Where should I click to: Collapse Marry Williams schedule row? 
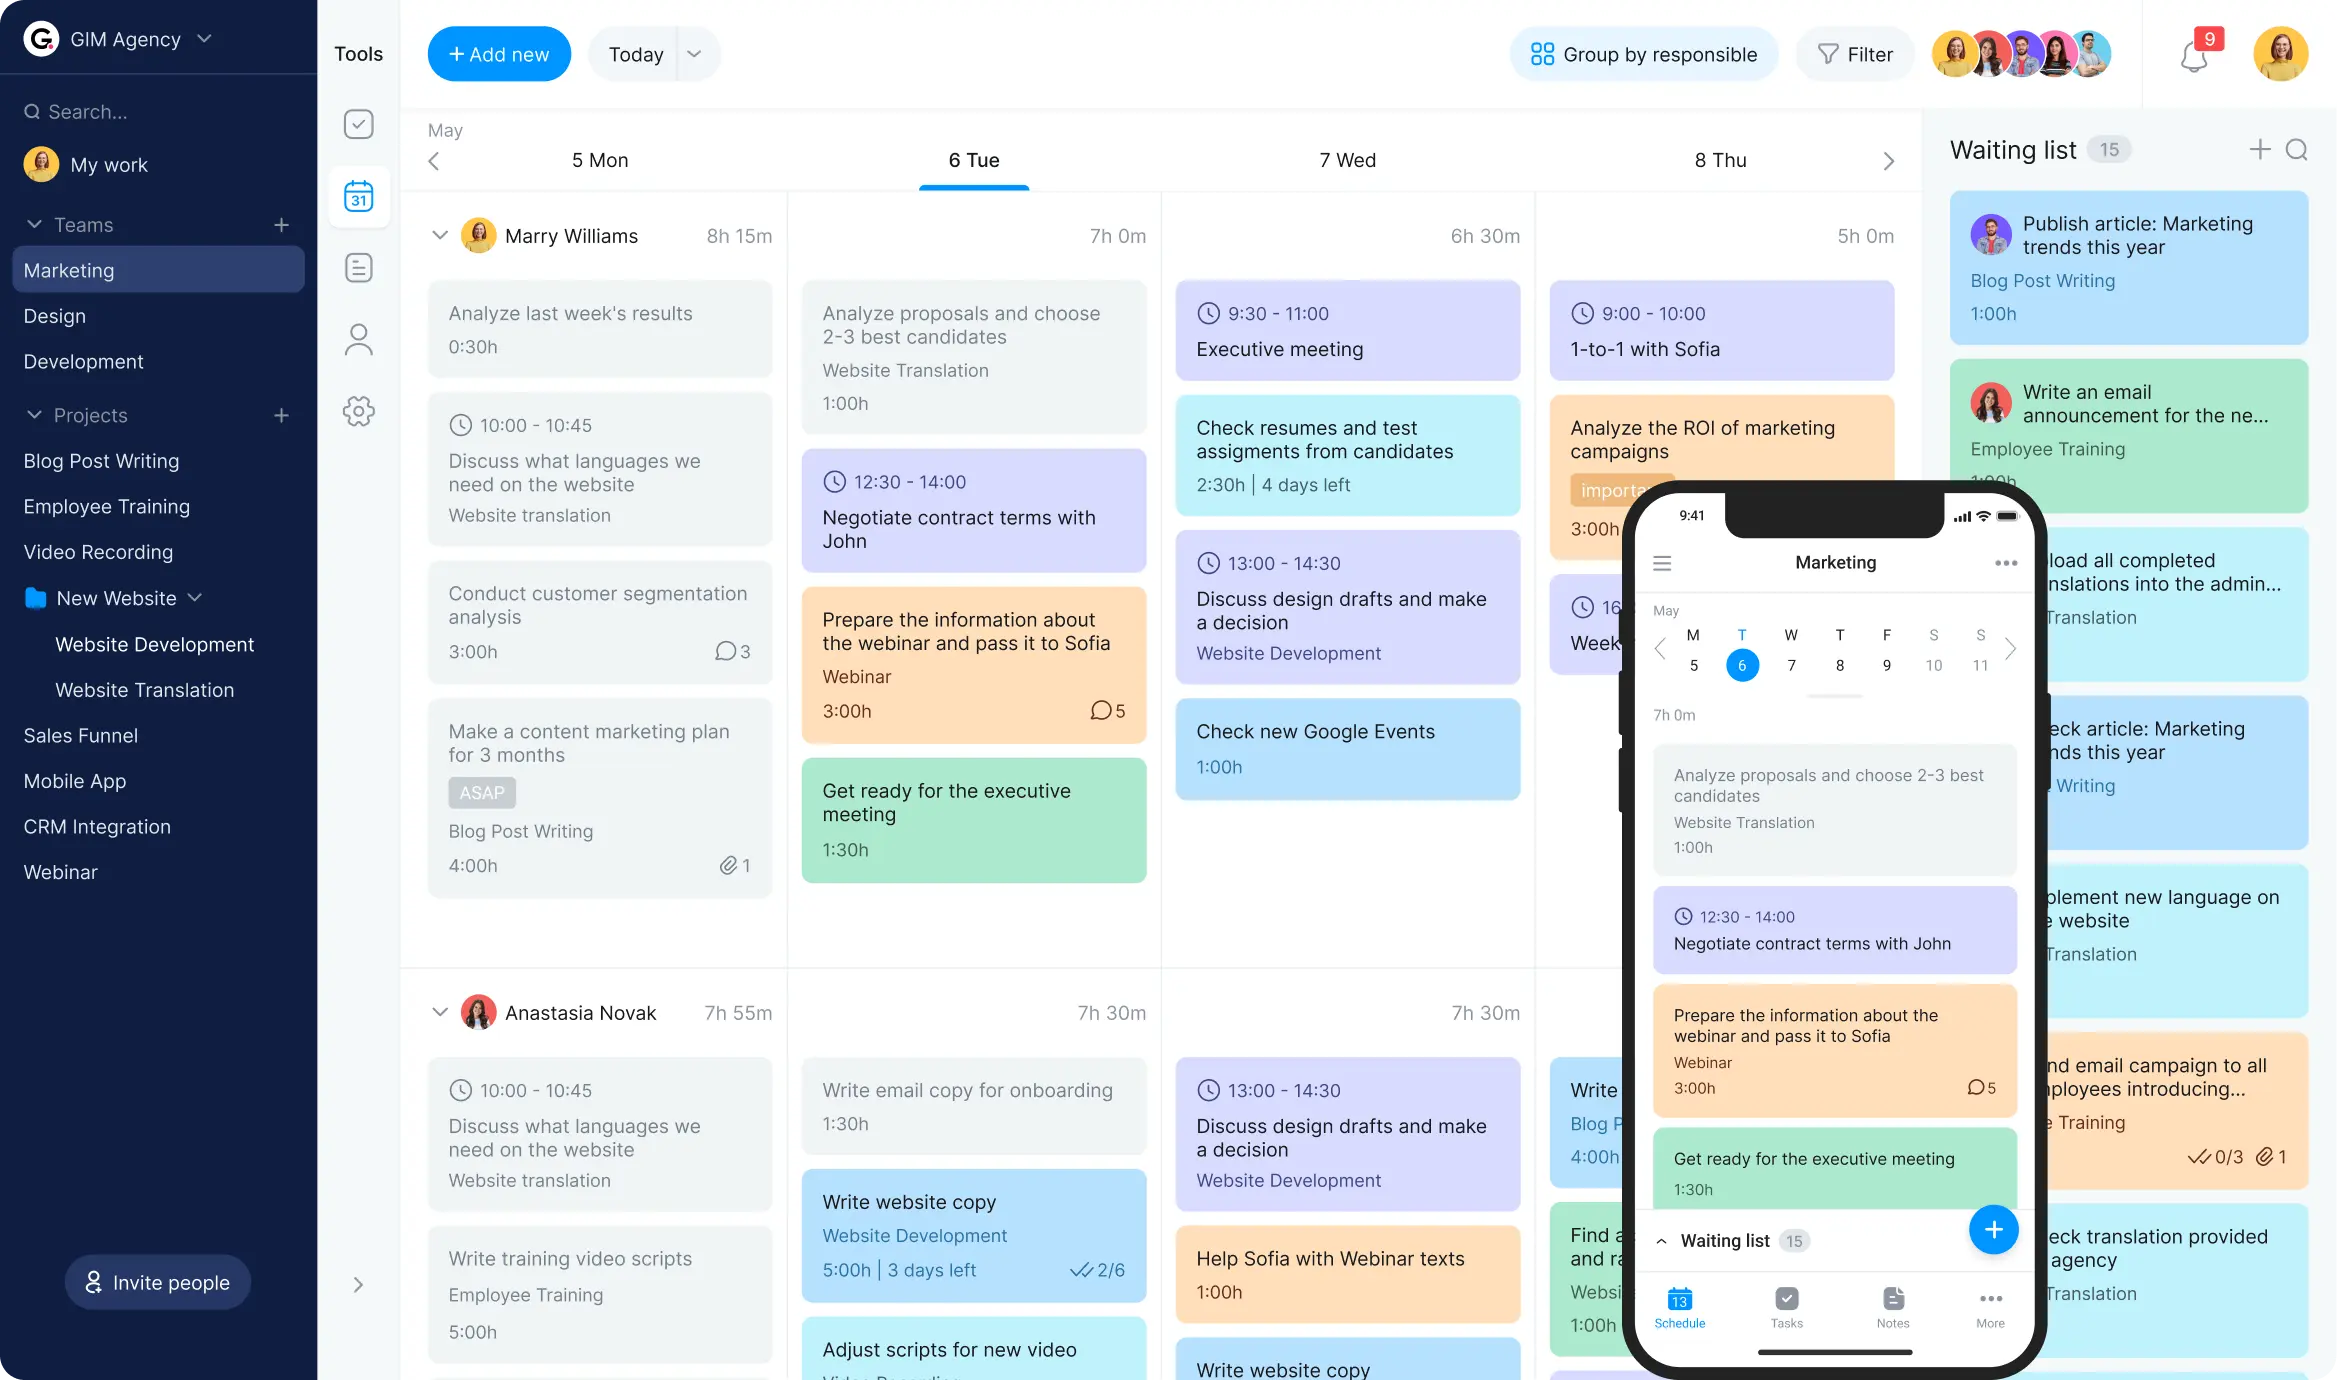point(439,236)
